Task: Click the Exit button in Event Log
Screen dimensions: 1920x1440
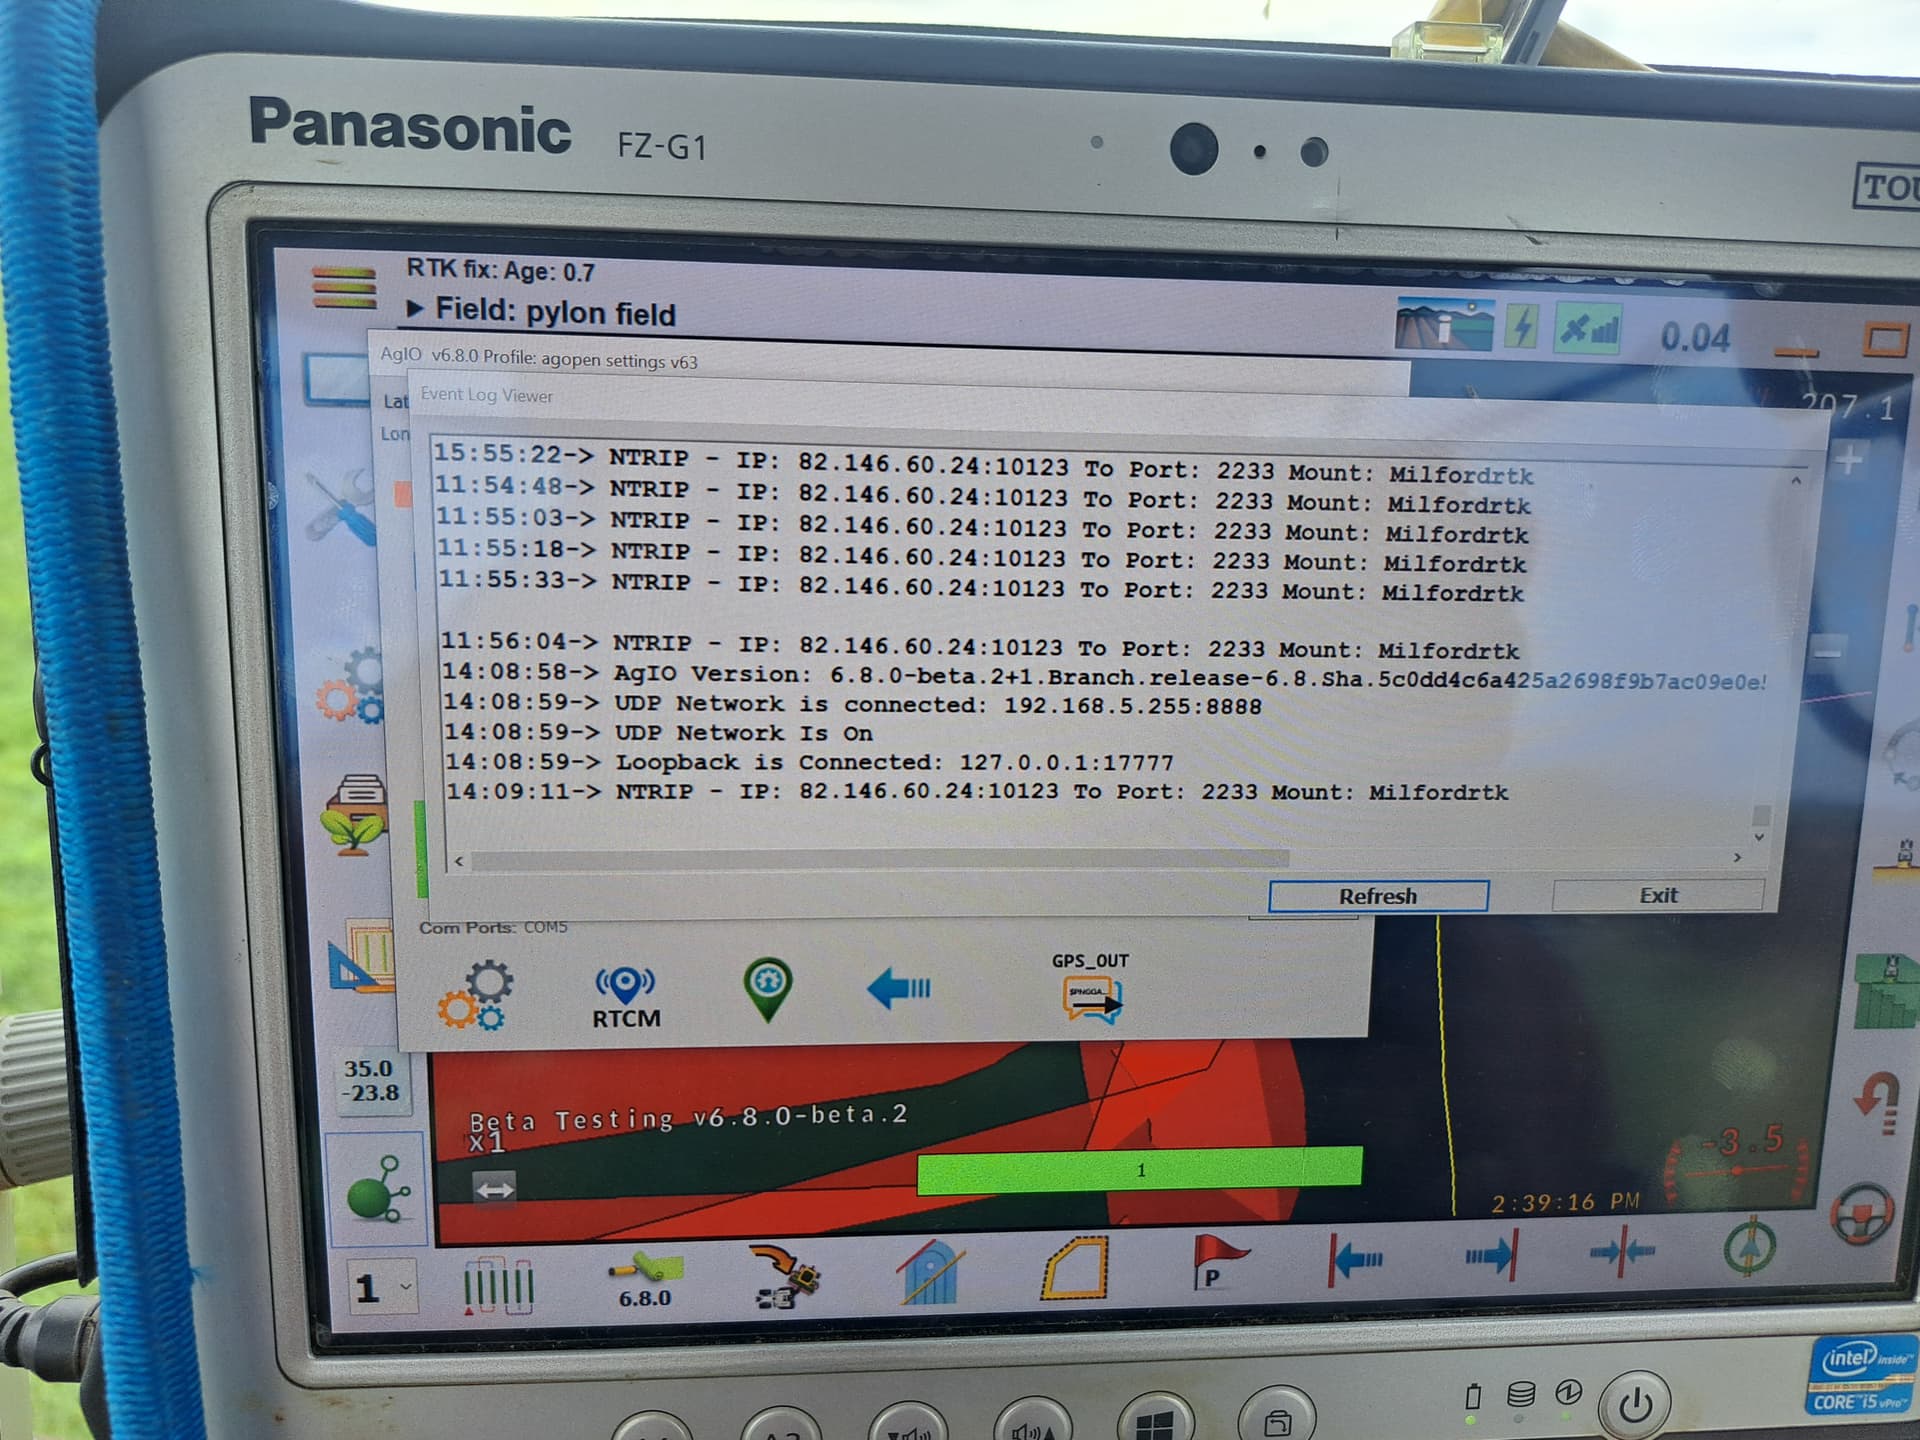Action: (1657, 895)
